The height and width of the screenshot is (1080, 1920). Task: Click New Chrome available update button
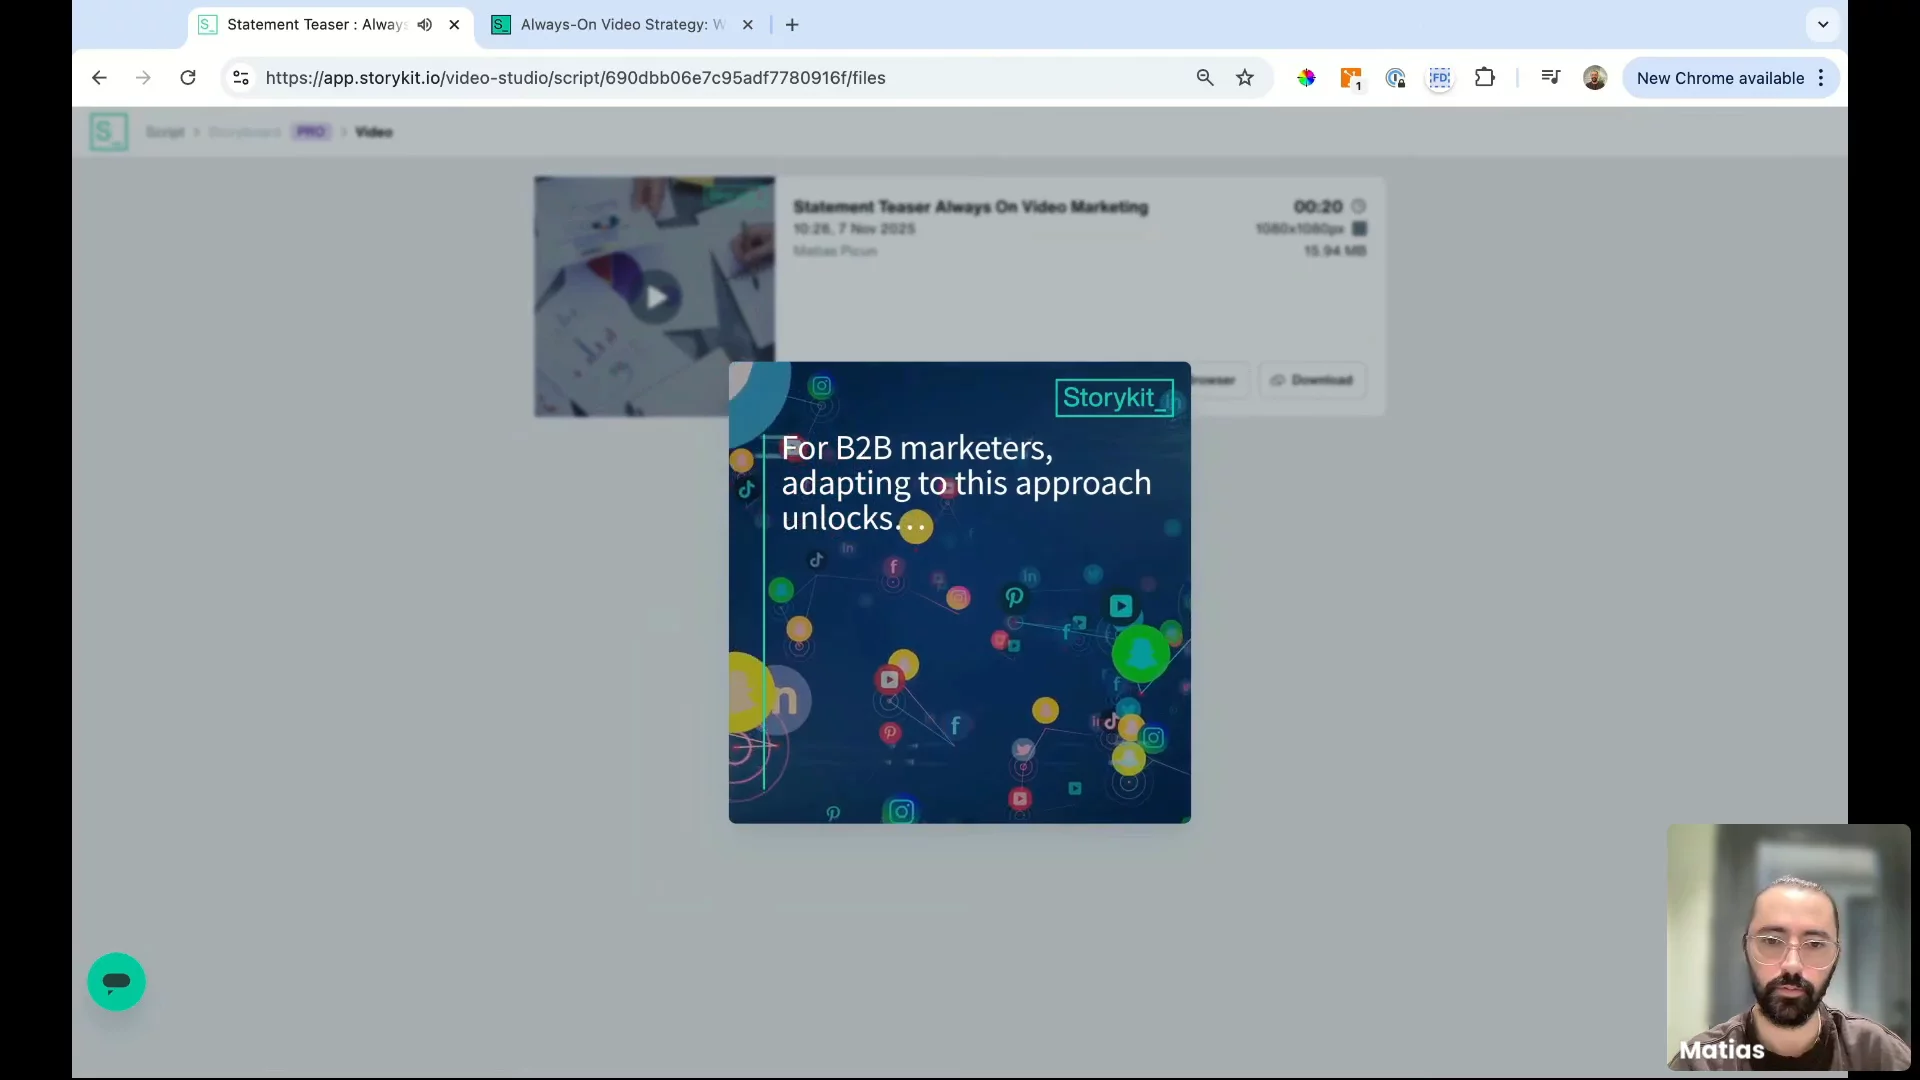pyautogui.click(x=1719, y=78)
